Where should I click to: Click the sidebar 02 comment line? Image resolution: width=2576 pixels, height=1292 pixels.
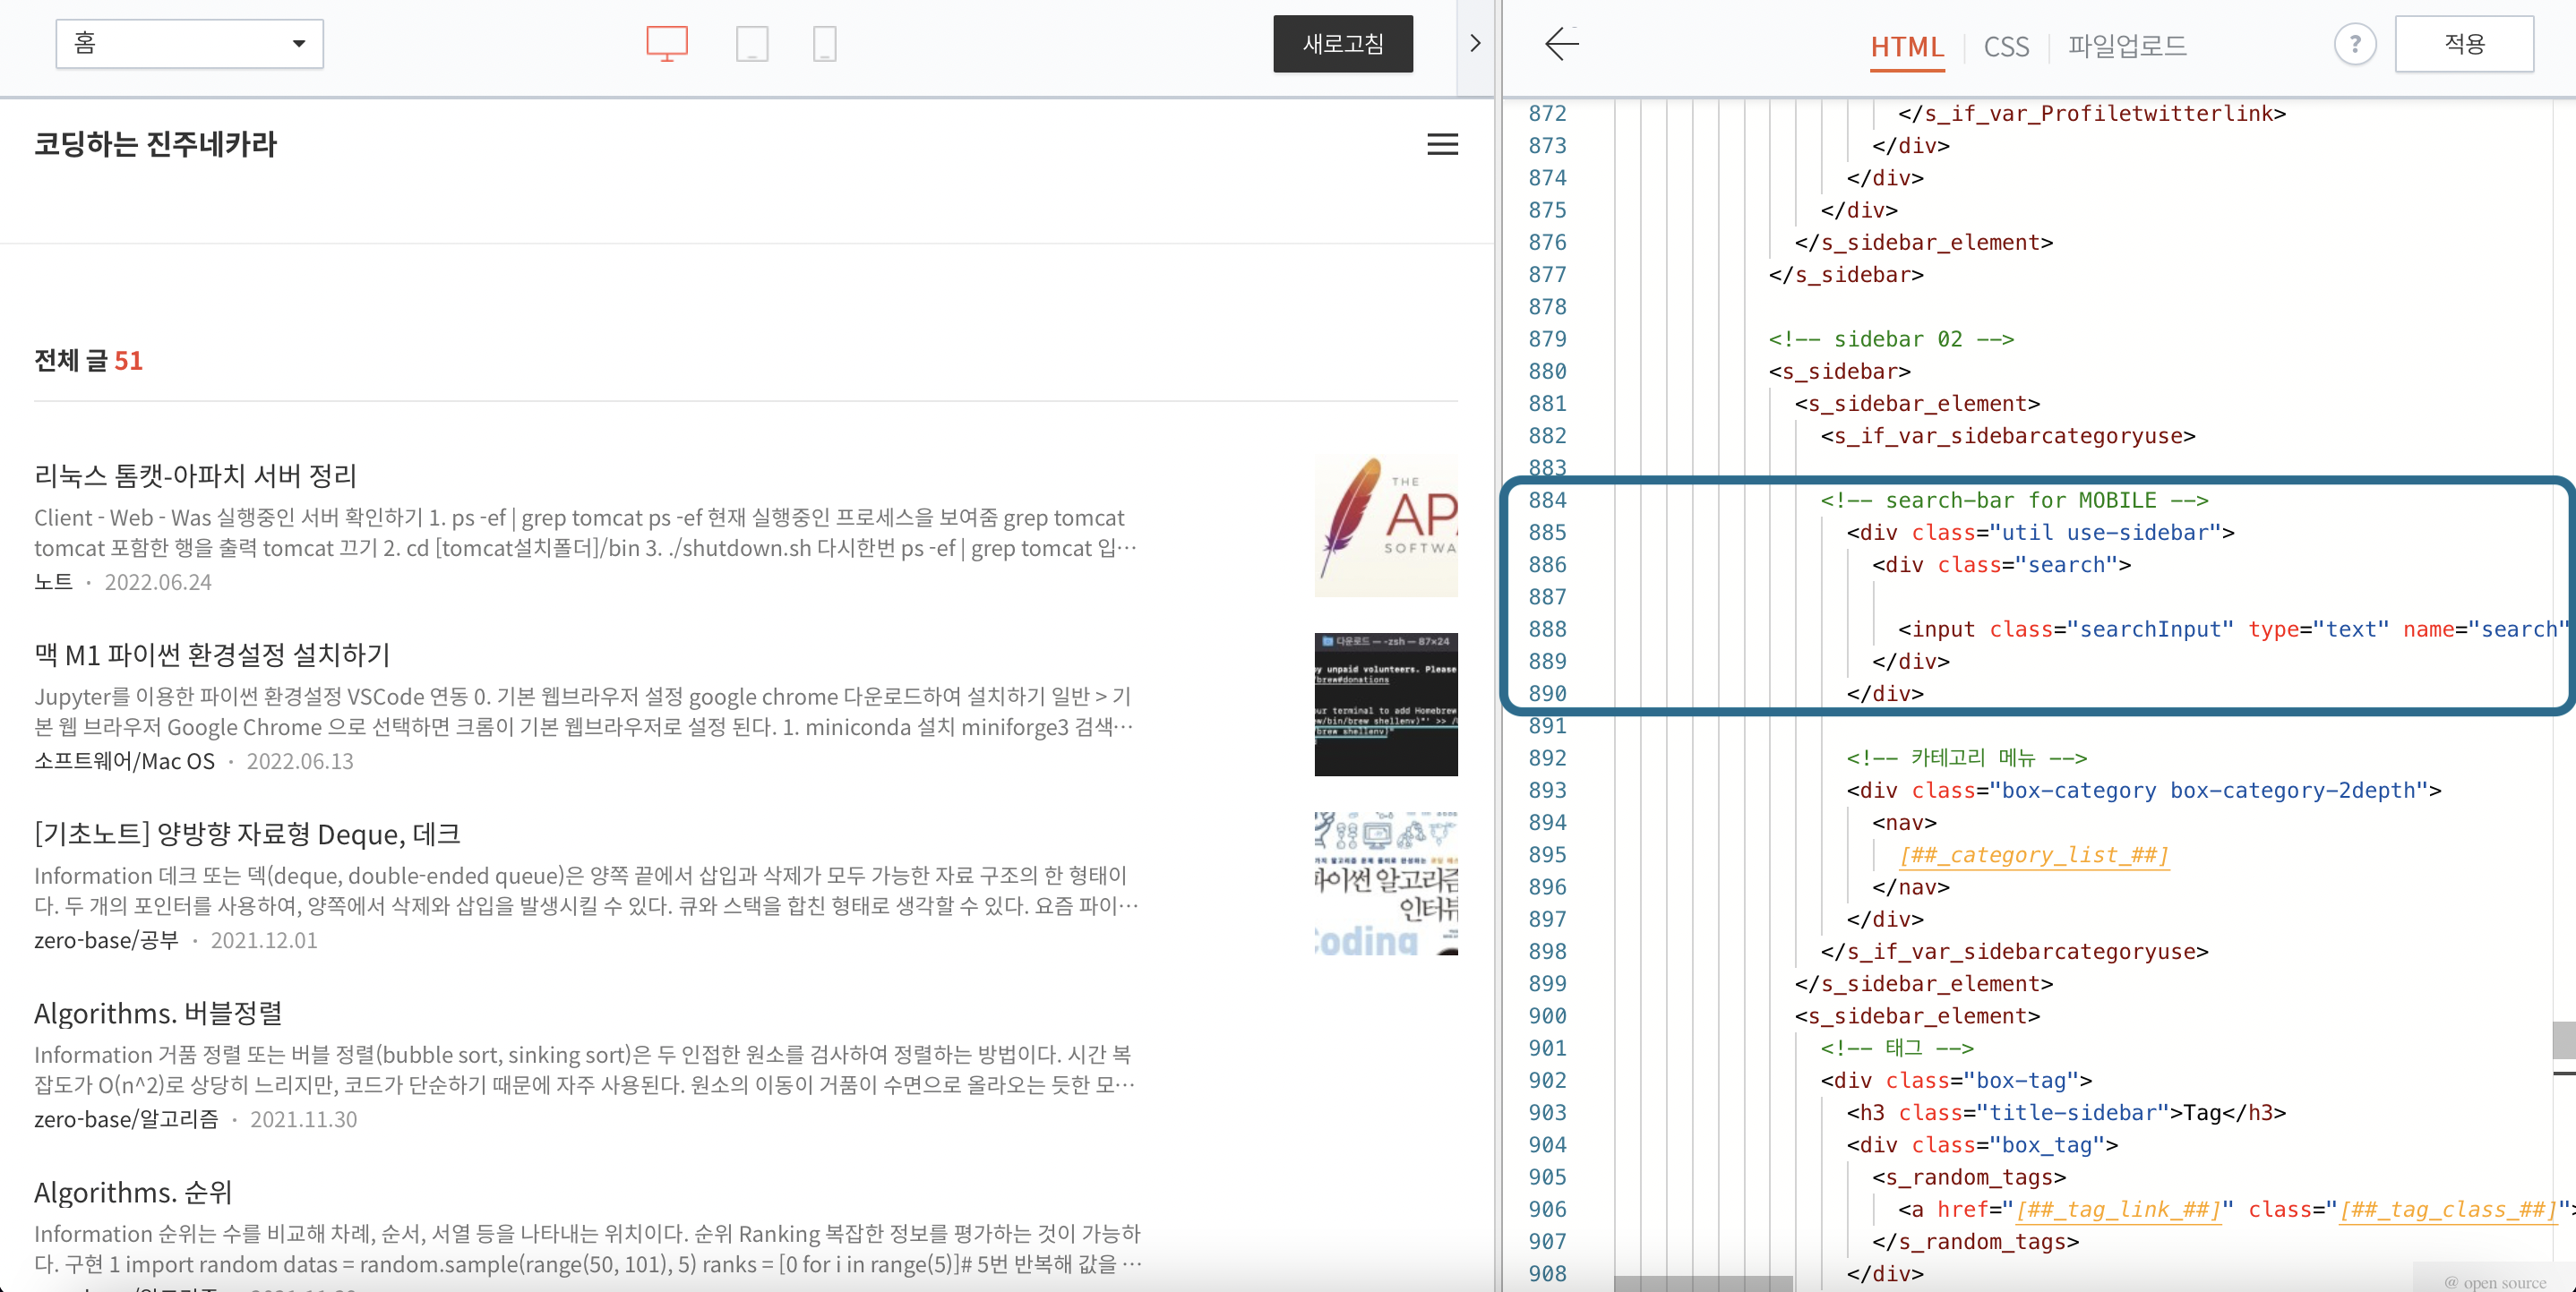[1891, 339]
